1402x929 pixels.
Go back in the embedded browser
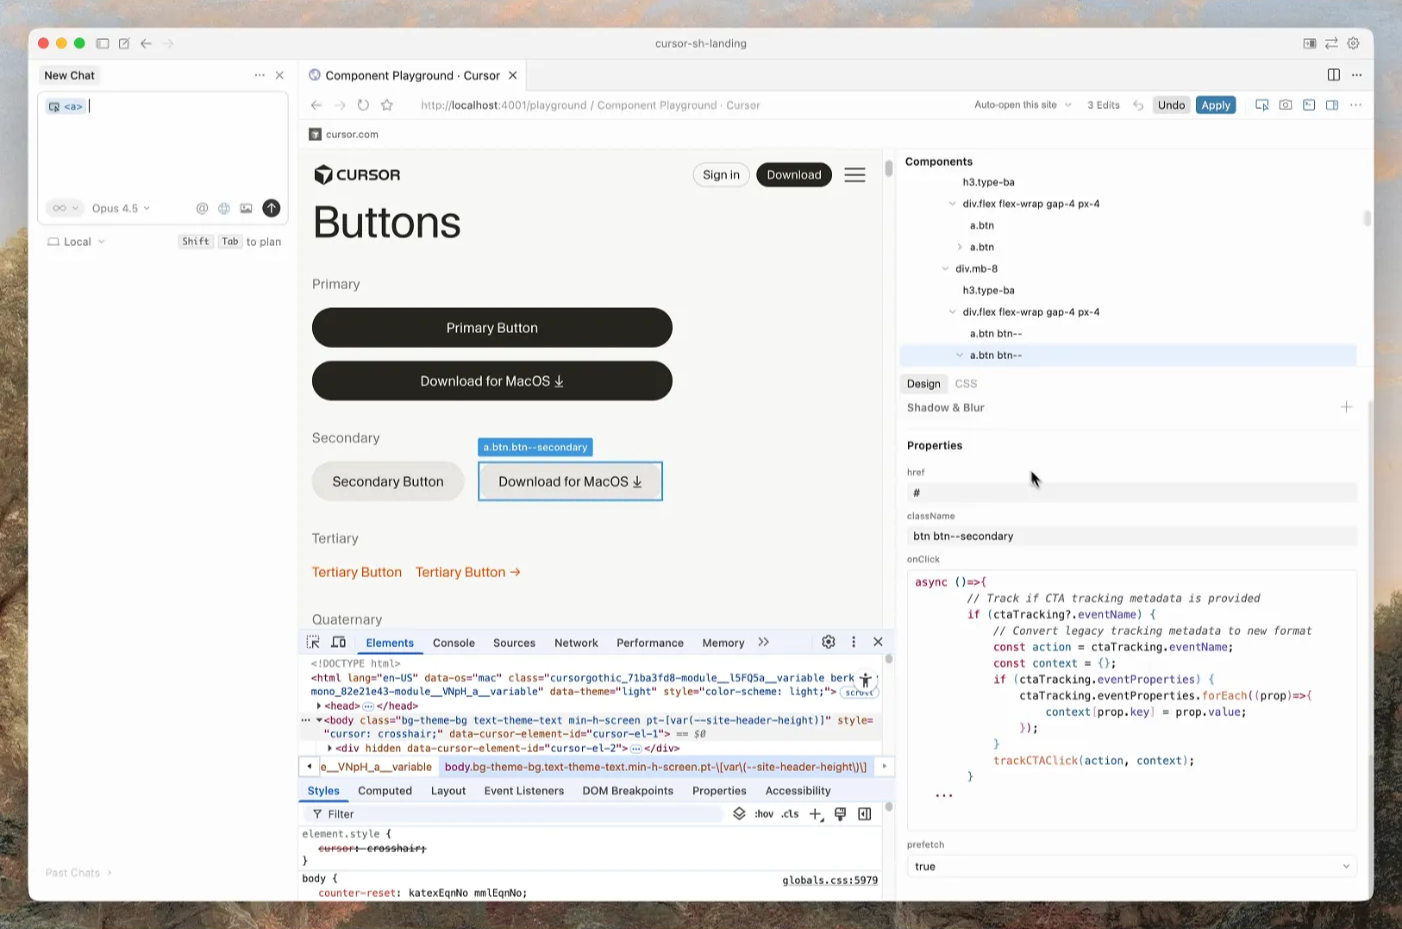316,105
